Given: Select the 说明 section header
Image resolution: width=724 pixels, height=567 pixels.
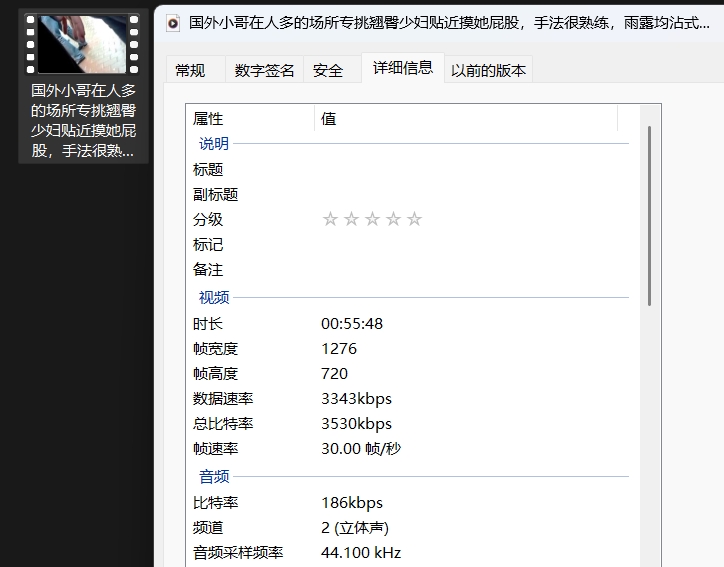Looking at the screenshot, I should (214, 144).
